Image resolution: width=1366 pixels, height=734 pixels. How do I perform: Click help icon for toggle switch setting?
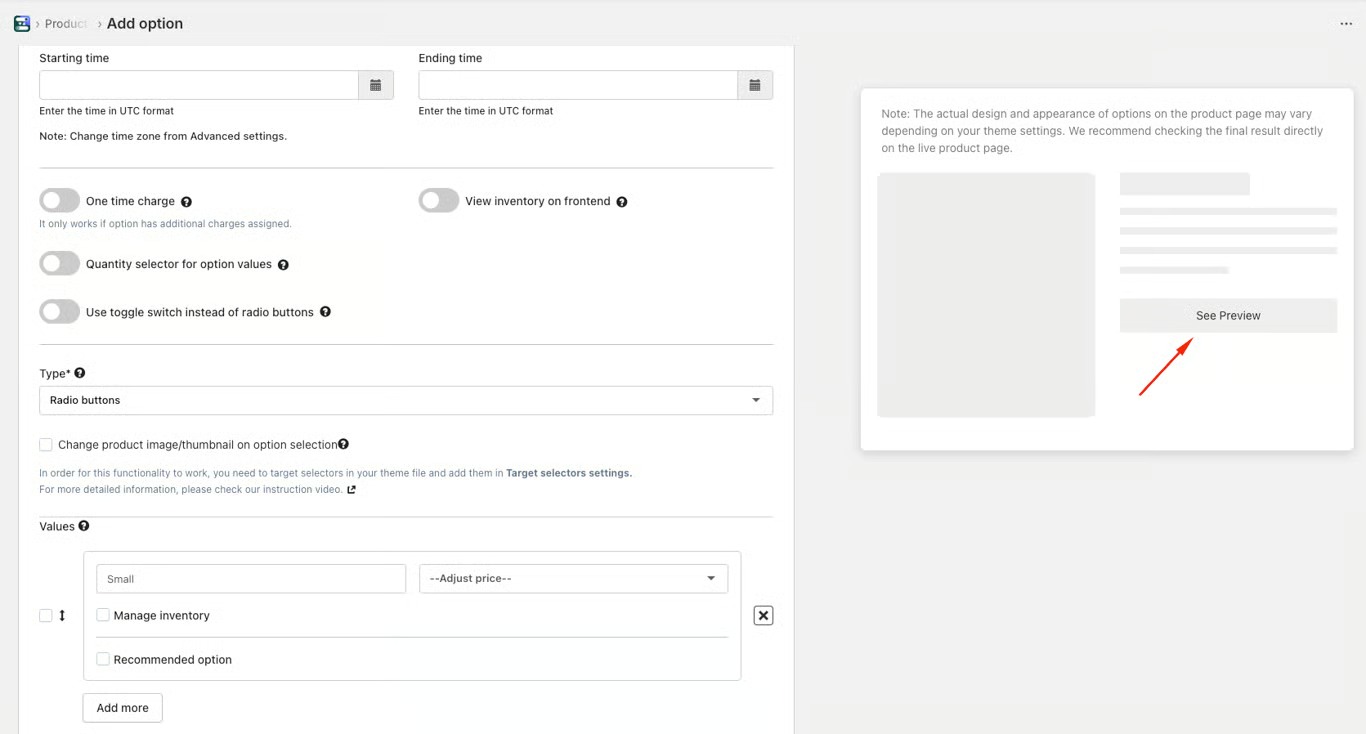[325, 312]
